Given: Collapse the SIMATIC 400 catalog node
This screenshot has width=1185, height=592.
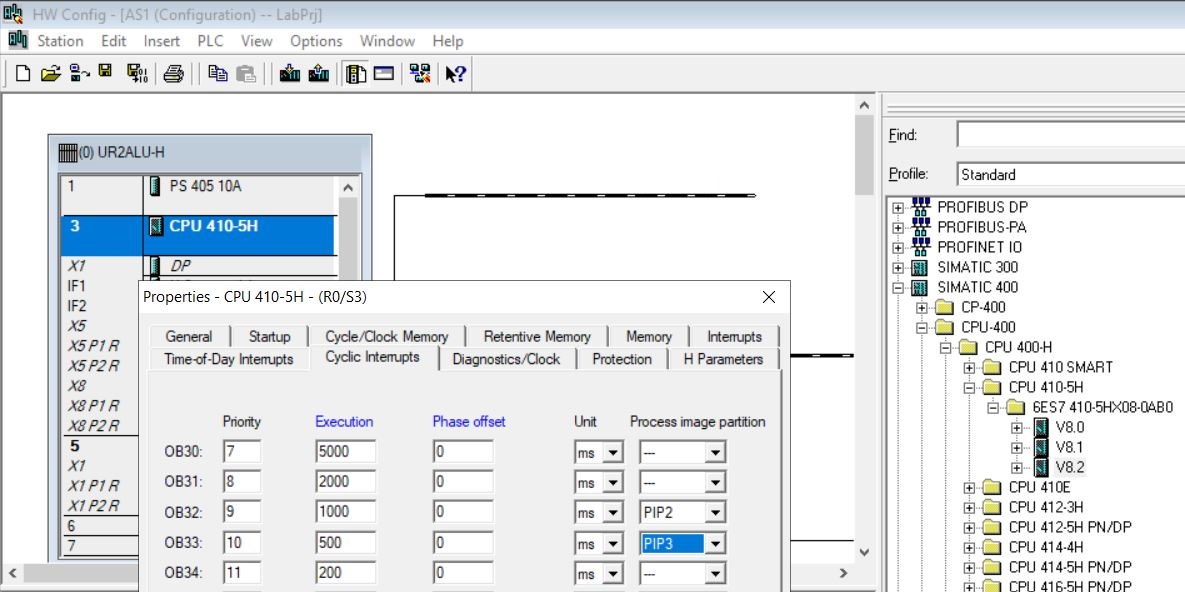Looking at the screenshot, I should pyautogui.click(x=898, y=287).
